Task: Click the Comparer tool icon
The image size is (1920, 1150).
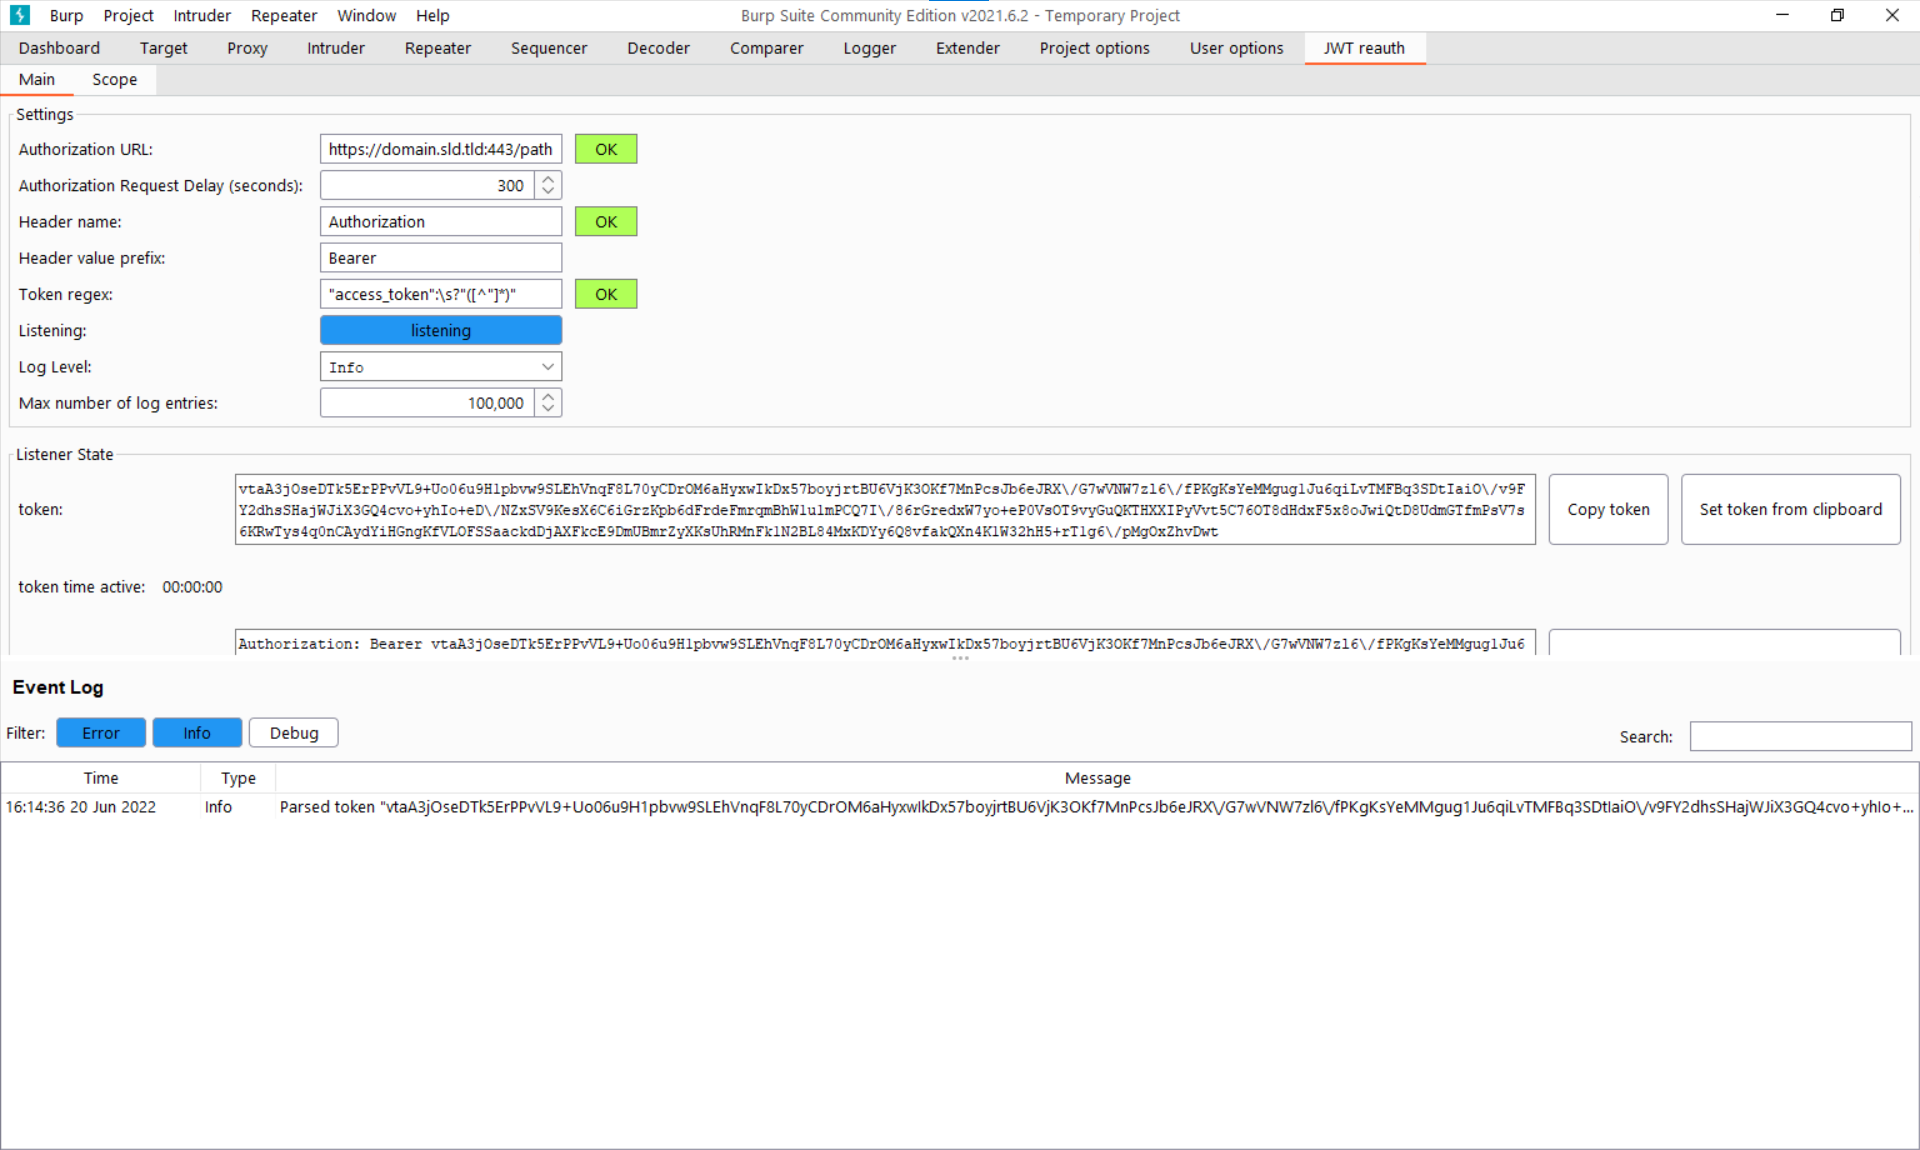Action: point(764,48)
